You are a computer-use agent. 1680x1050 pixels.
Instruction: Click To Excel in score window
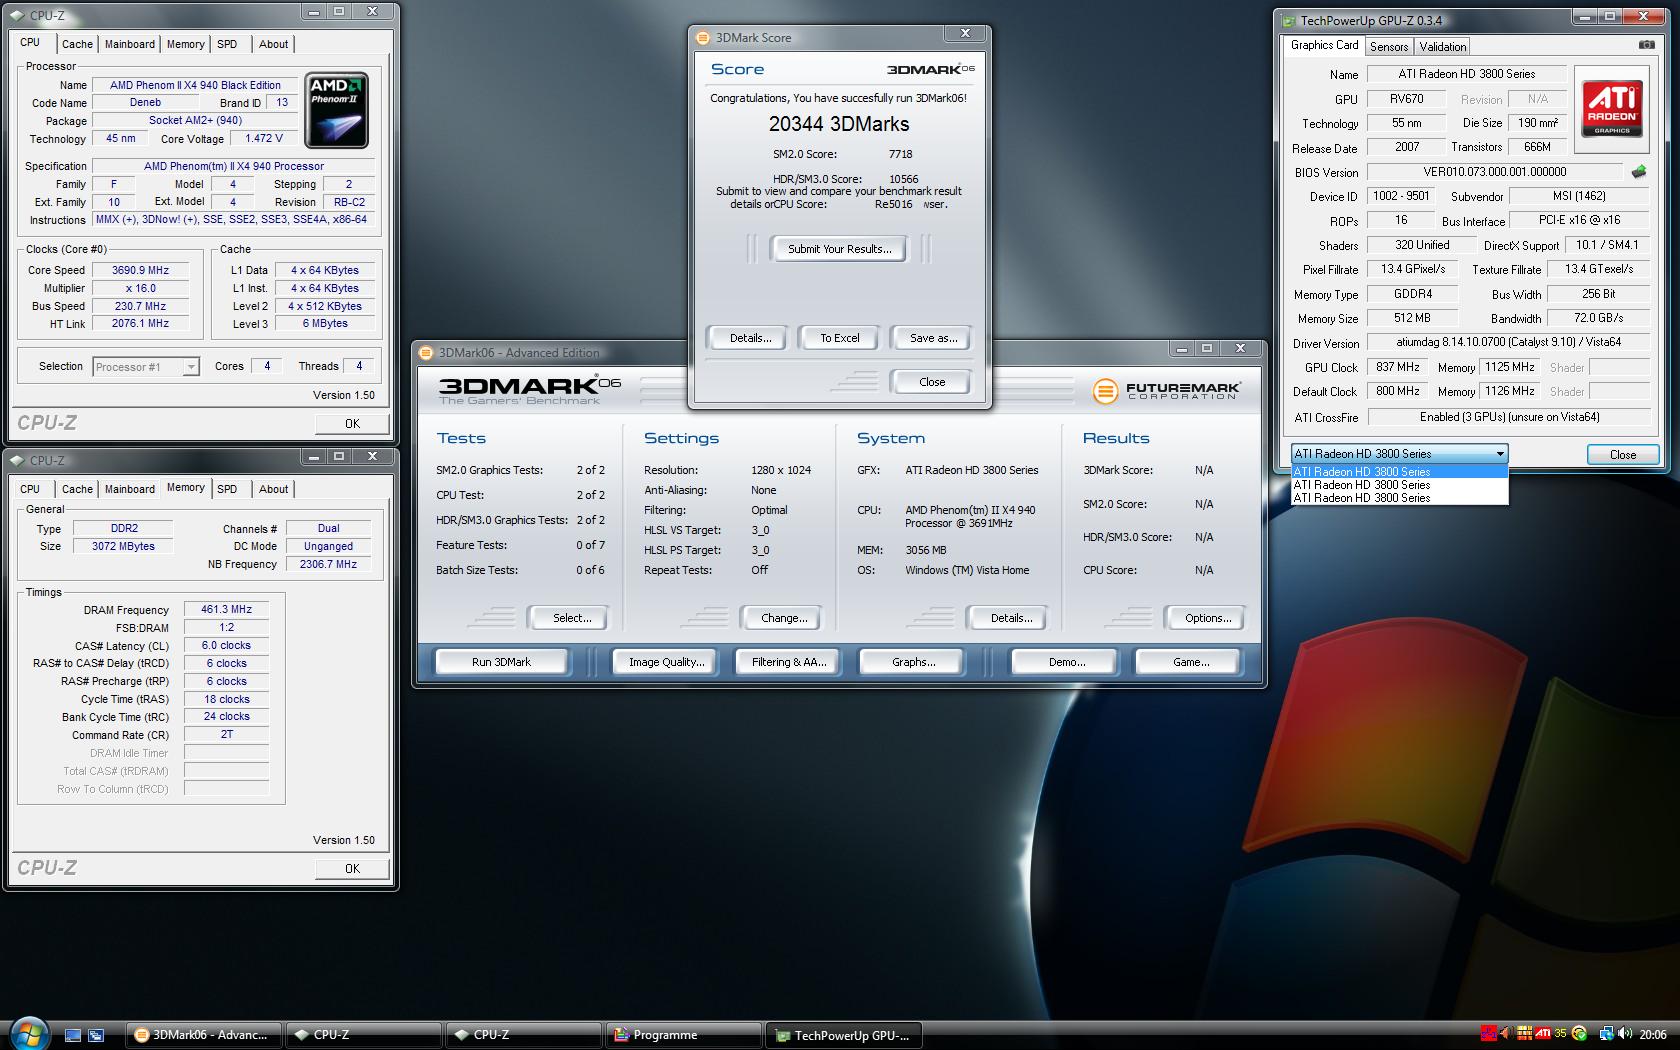pyautogui.click(x=839, y=338)
